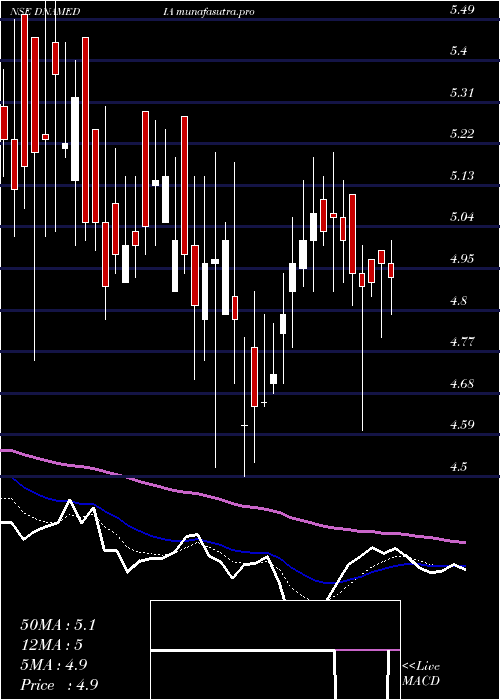
Task: Click the pink MACD histogram segment
Action: coord(367,650)
